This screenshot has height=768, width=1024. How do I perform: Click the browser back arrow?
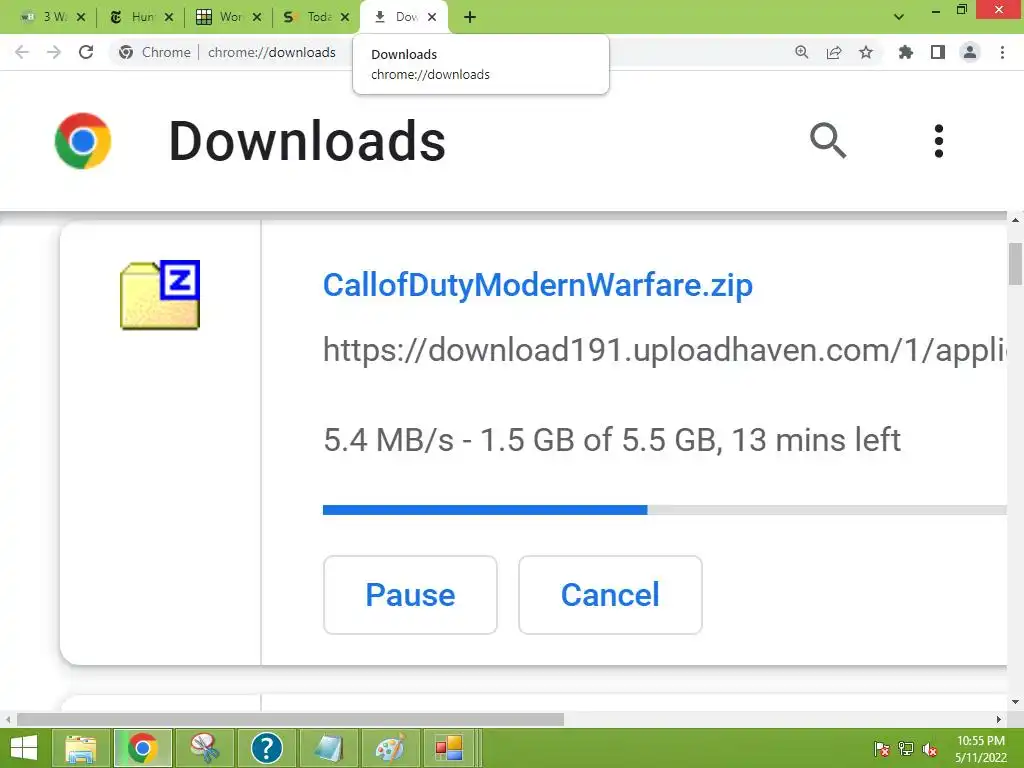click(22, 52)
